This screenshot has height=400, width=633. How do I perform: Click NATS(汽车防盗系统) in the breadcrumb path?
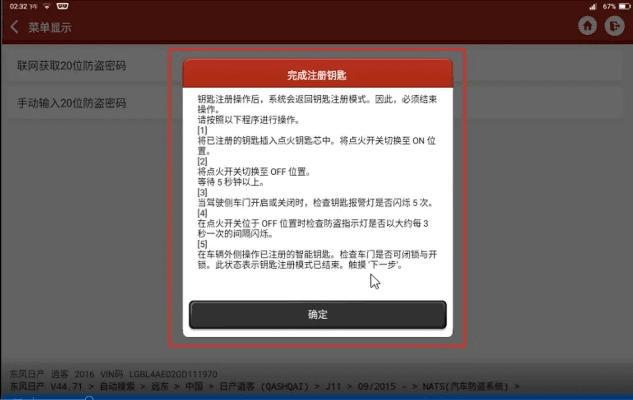point(465,387)
